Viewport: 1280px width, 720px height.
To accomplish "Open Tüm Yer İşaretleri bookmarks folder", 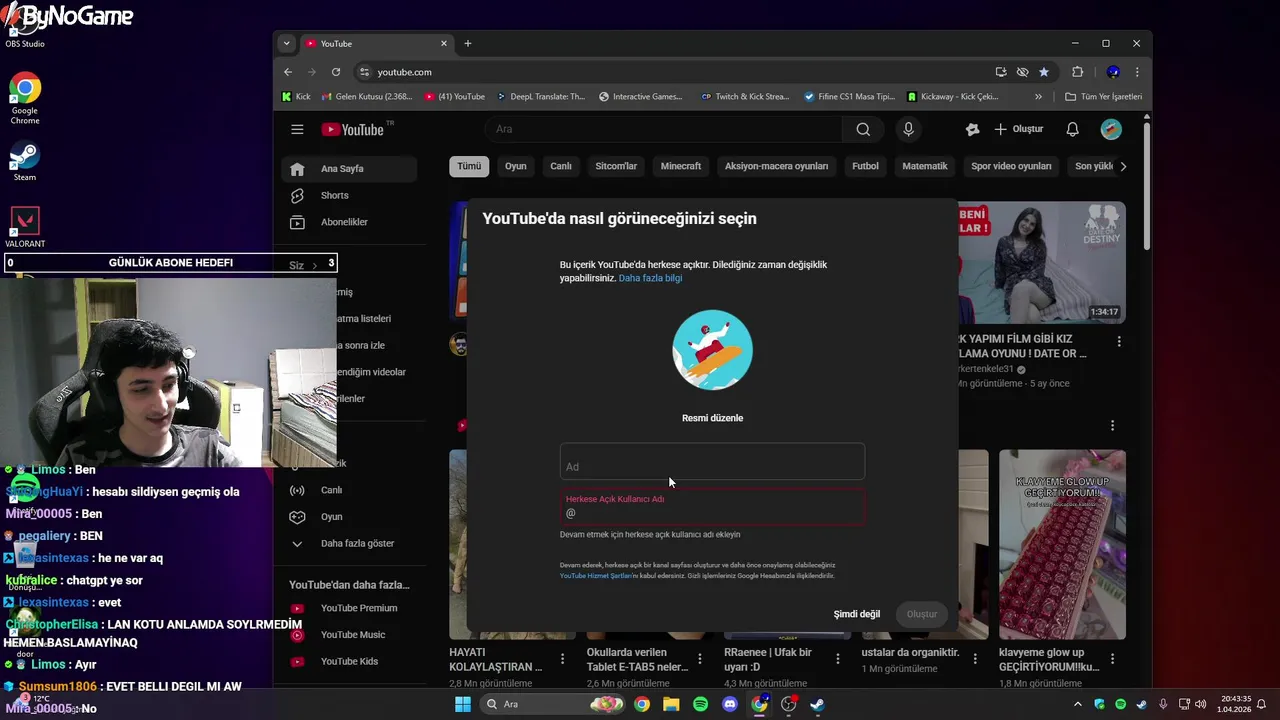I will click(x=1103, y=97).
